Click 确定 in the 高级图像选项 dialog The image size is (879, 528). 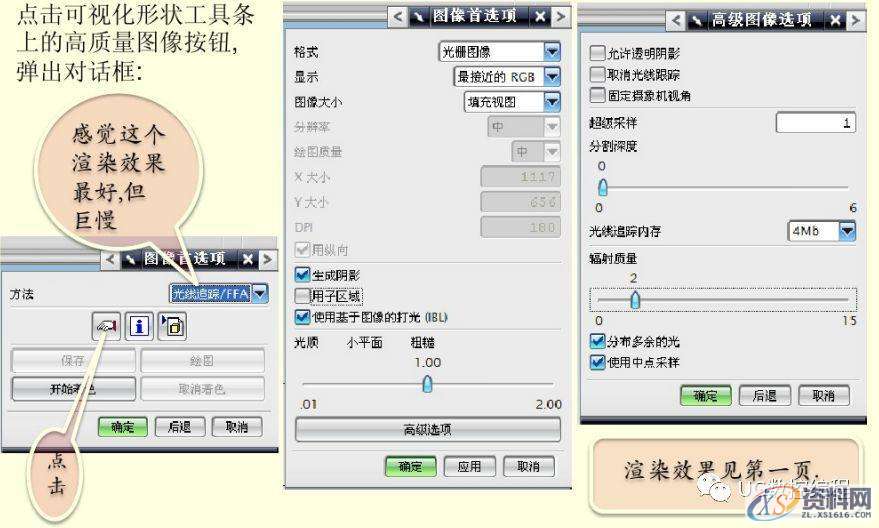pyautogui.click(x=706, y=396)
